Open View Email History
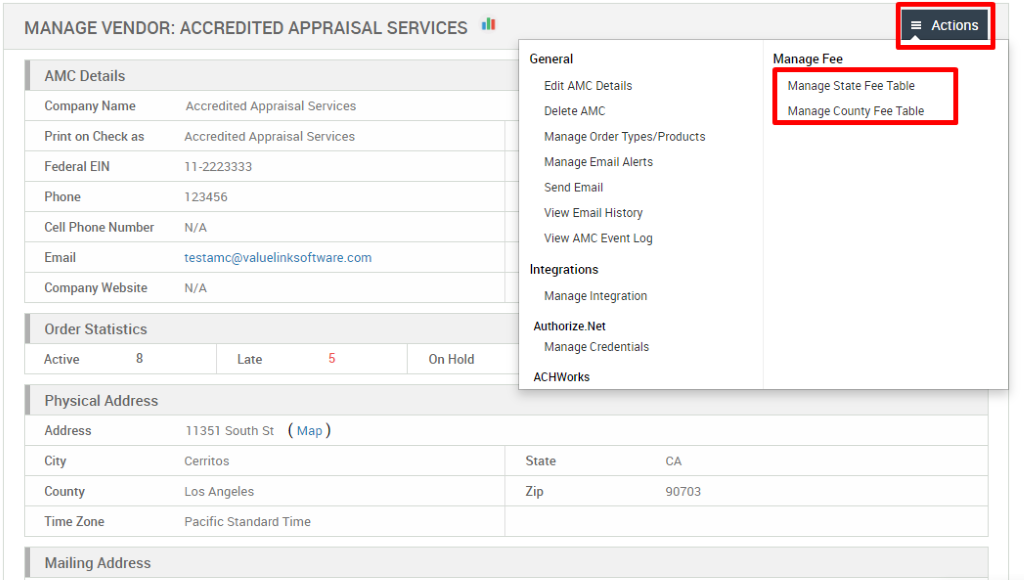 point(593,213)
